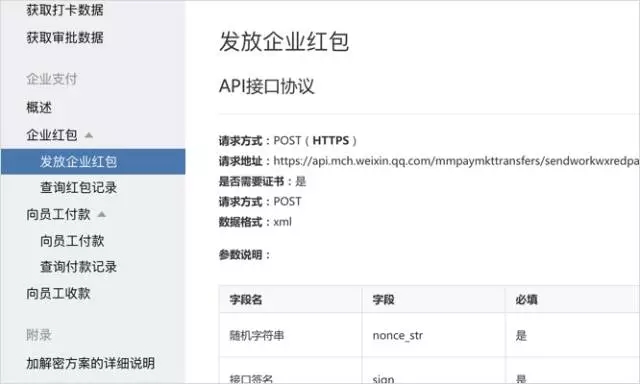Open 加解密方案的详细说明 appendix page
This screenshot has height=384, width=640.
[x=91, y=363]
